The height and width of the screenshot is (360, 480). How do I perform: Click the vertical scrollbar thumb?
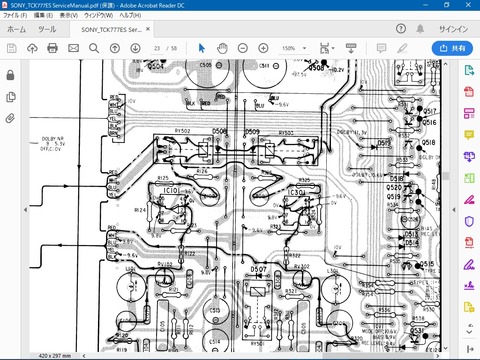pyautogui.click(x=446, y=176)
